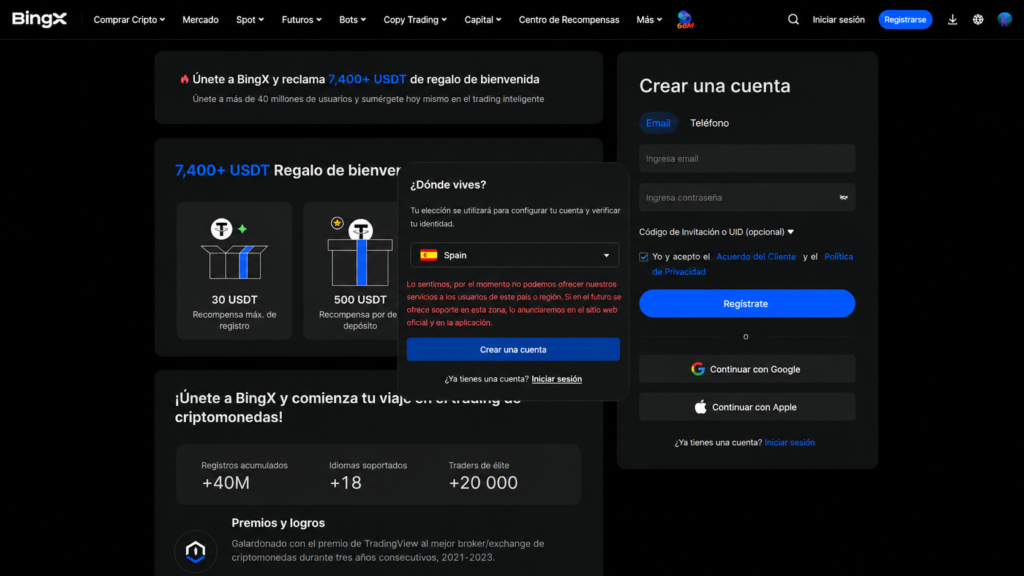
Task: Click the BingX logo
Action: [39, 19]
